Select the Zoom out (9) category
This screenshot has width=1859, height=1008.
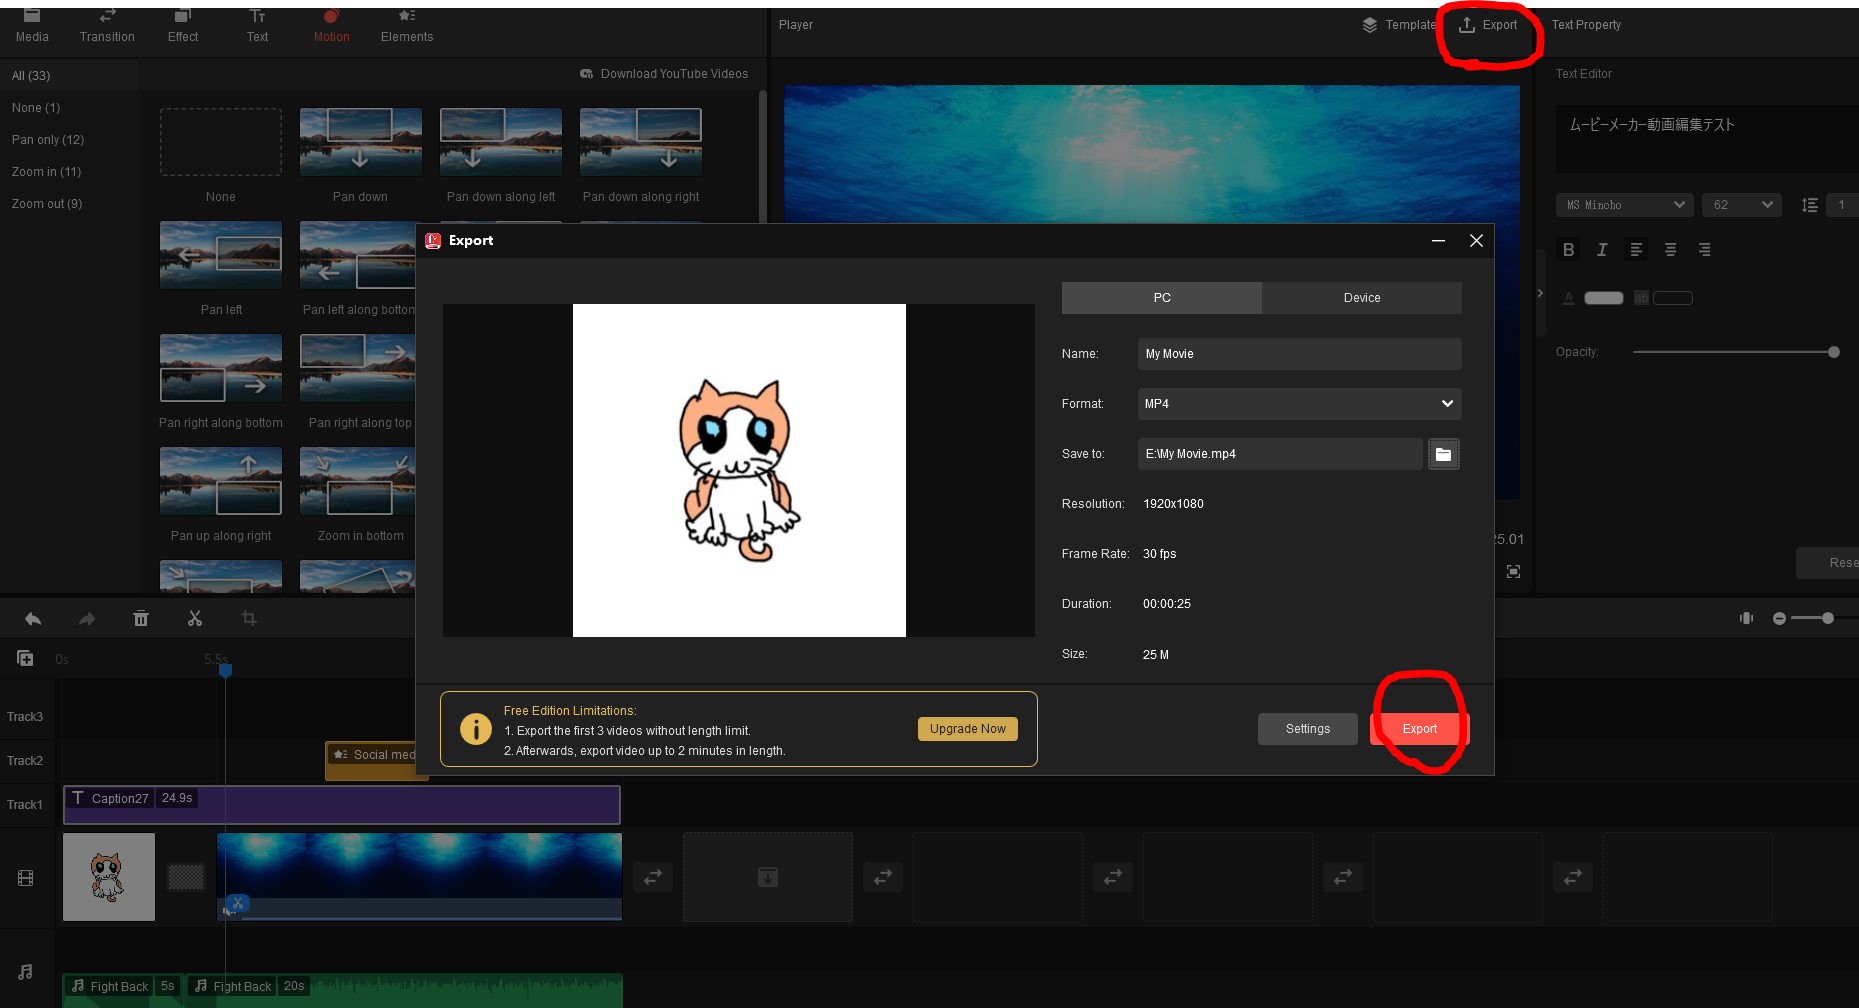(x=47, y=204)
